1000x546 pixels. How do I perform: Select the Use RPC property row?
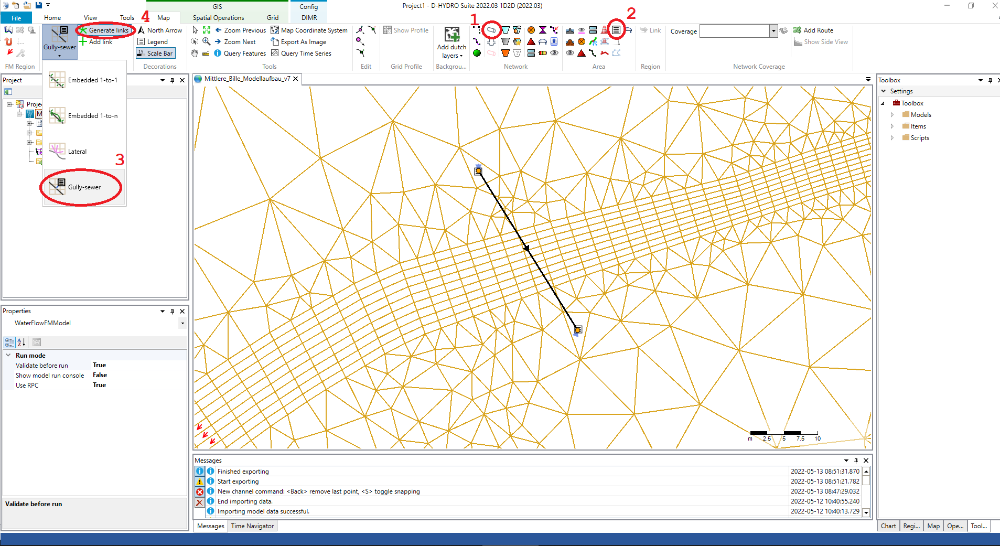[94, 385]
